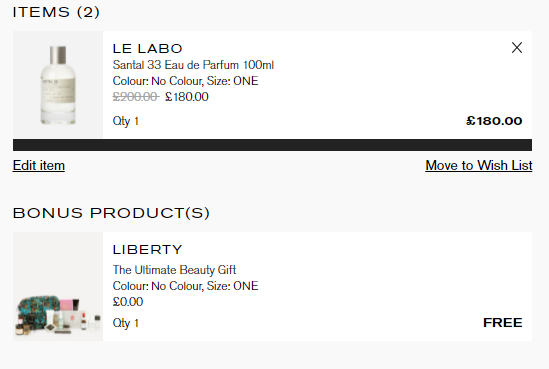Click the ITEMS (2) heading
The width and height of the screenshot is (549, 369).
[x=56, y=13]
